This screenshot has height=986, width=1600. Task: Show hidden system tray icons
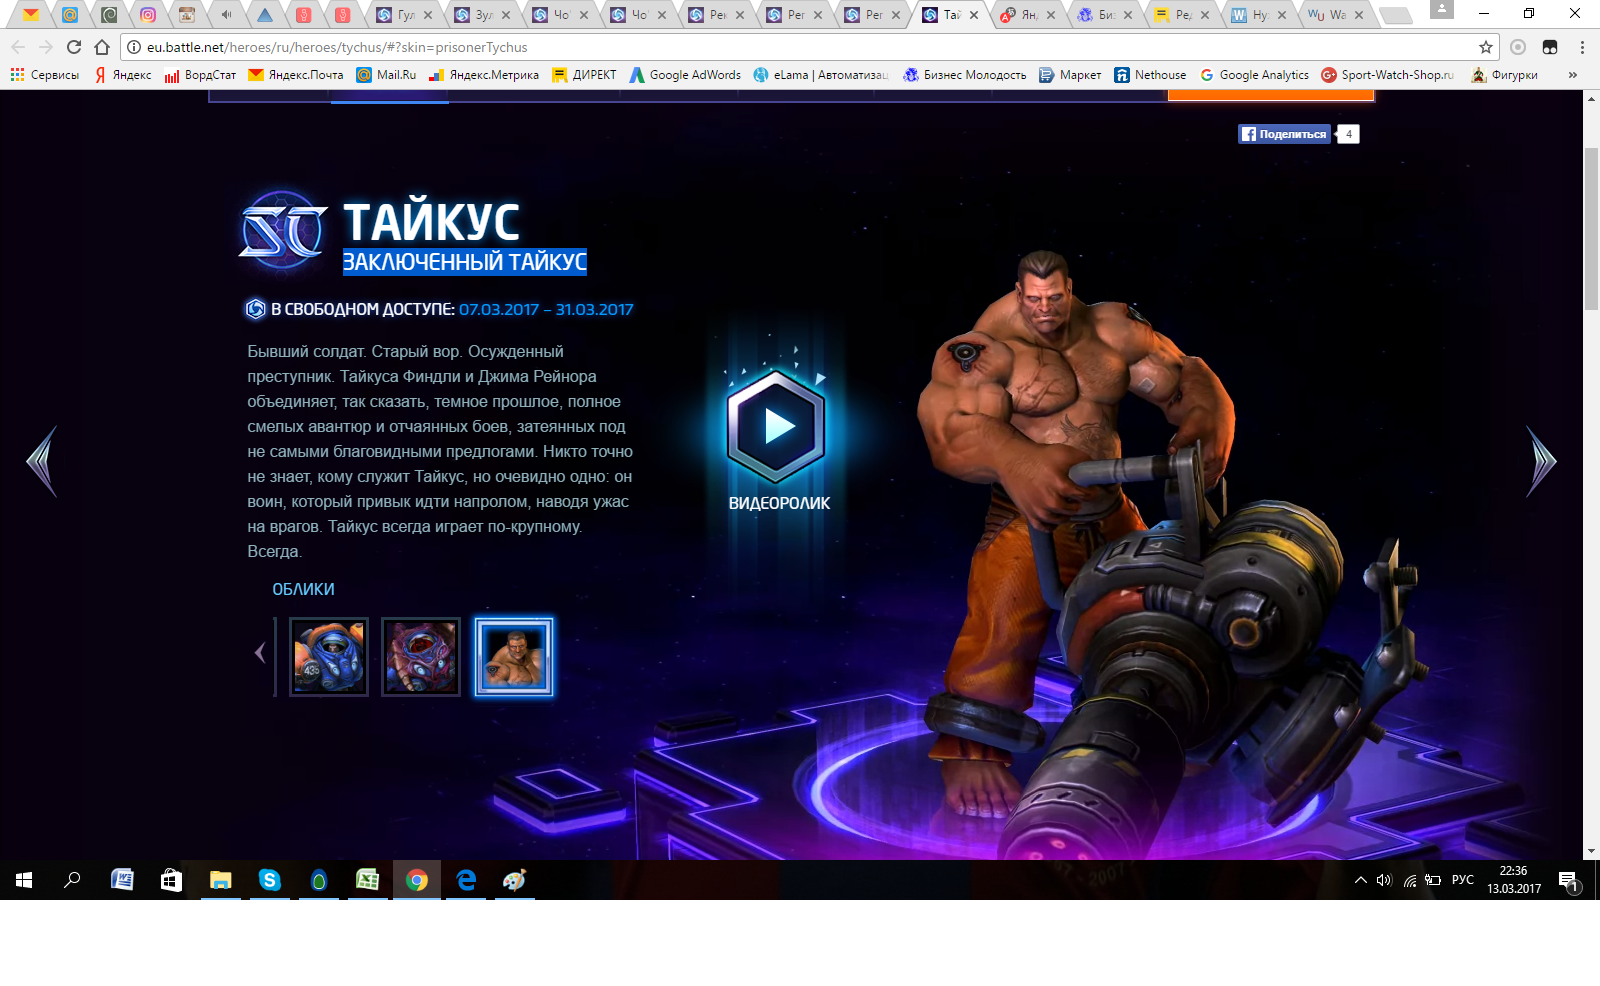1360,880
